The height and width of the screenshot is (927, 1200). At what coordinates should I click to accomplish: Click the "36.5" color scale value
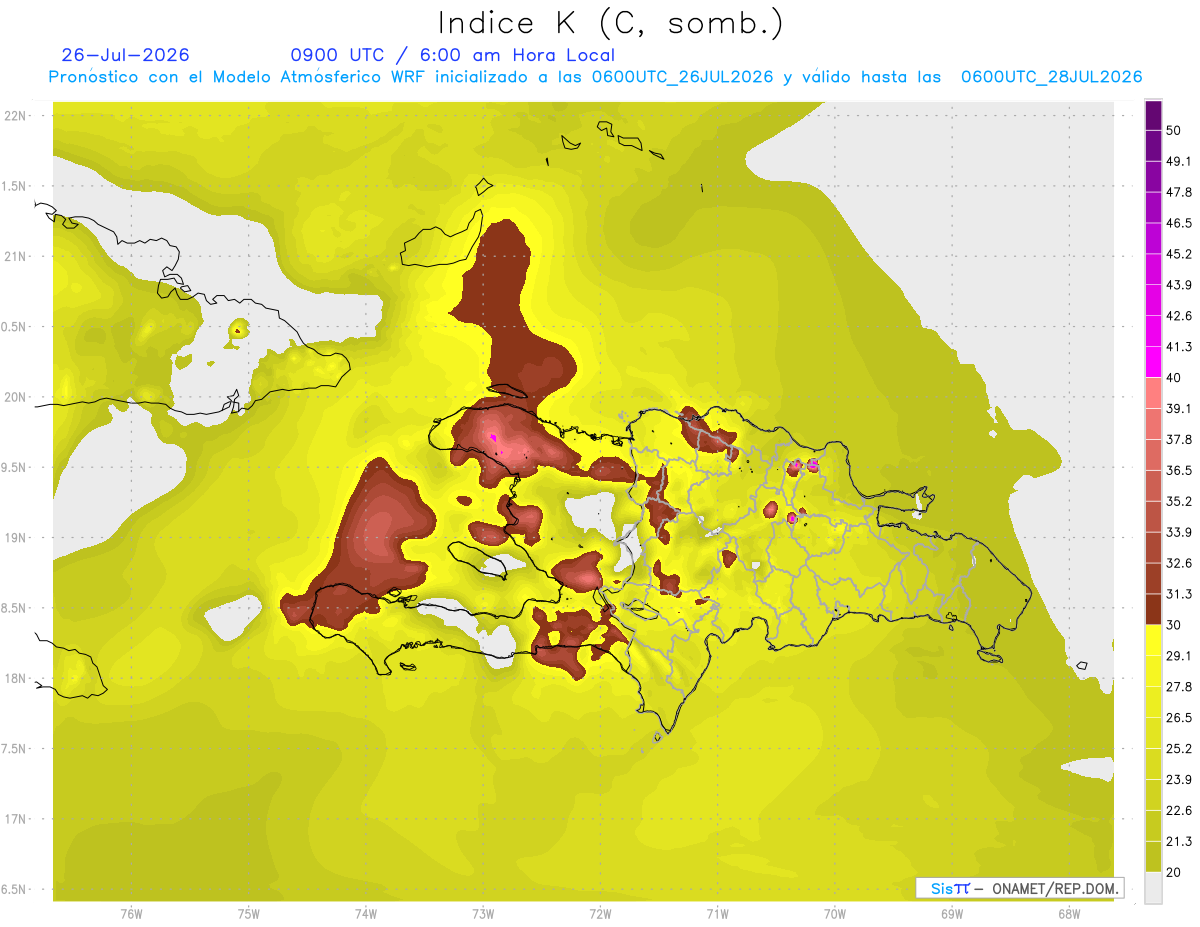[1180, 471]
